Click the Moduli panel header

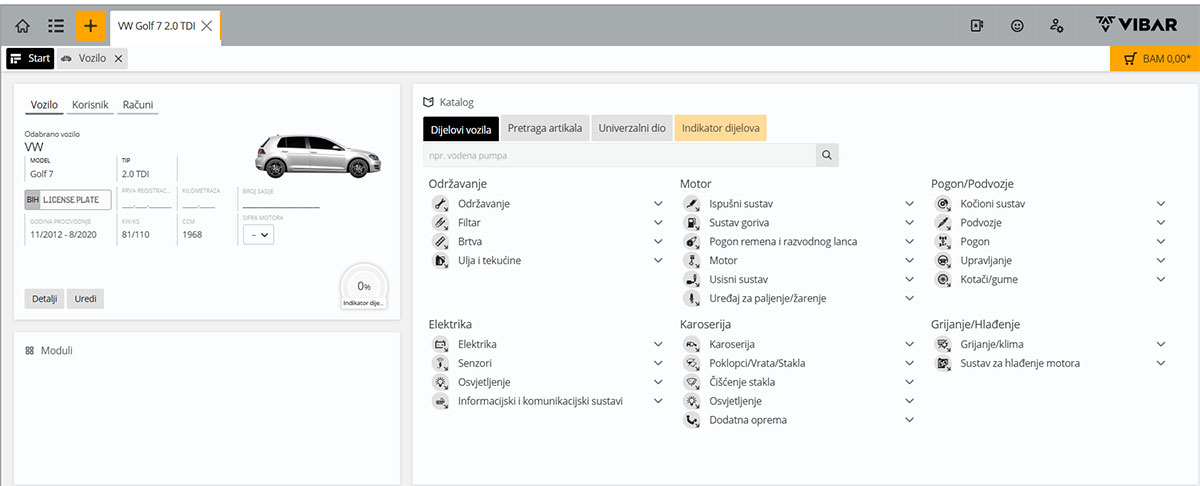pos(49,351)
